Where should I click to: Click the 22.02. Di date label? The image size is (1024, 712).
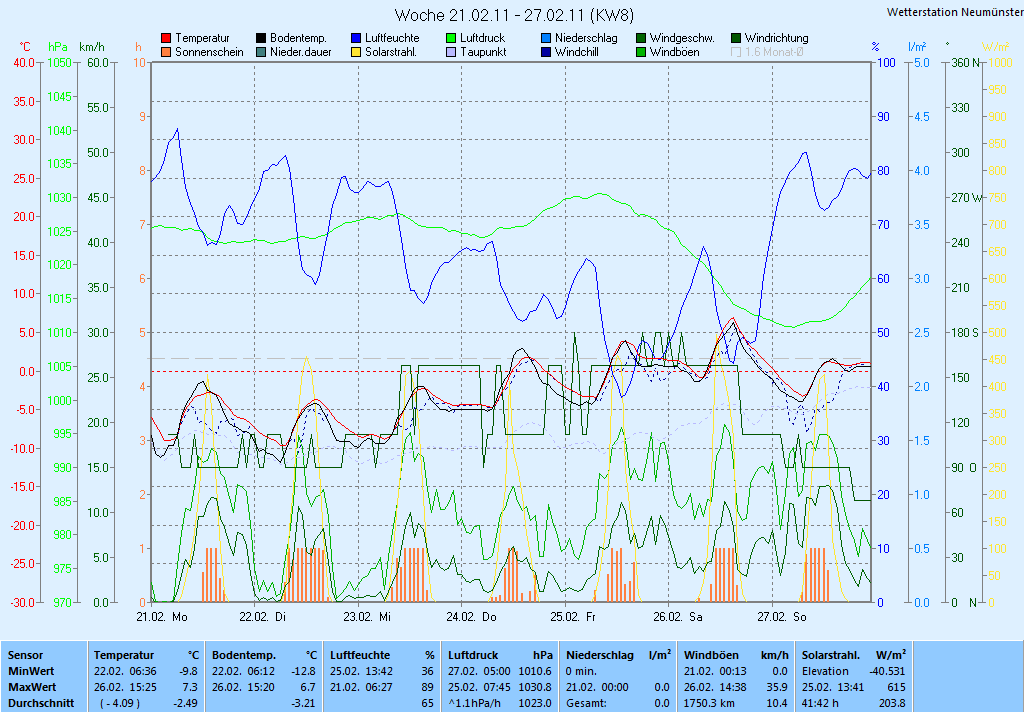(x=263, y=617)
